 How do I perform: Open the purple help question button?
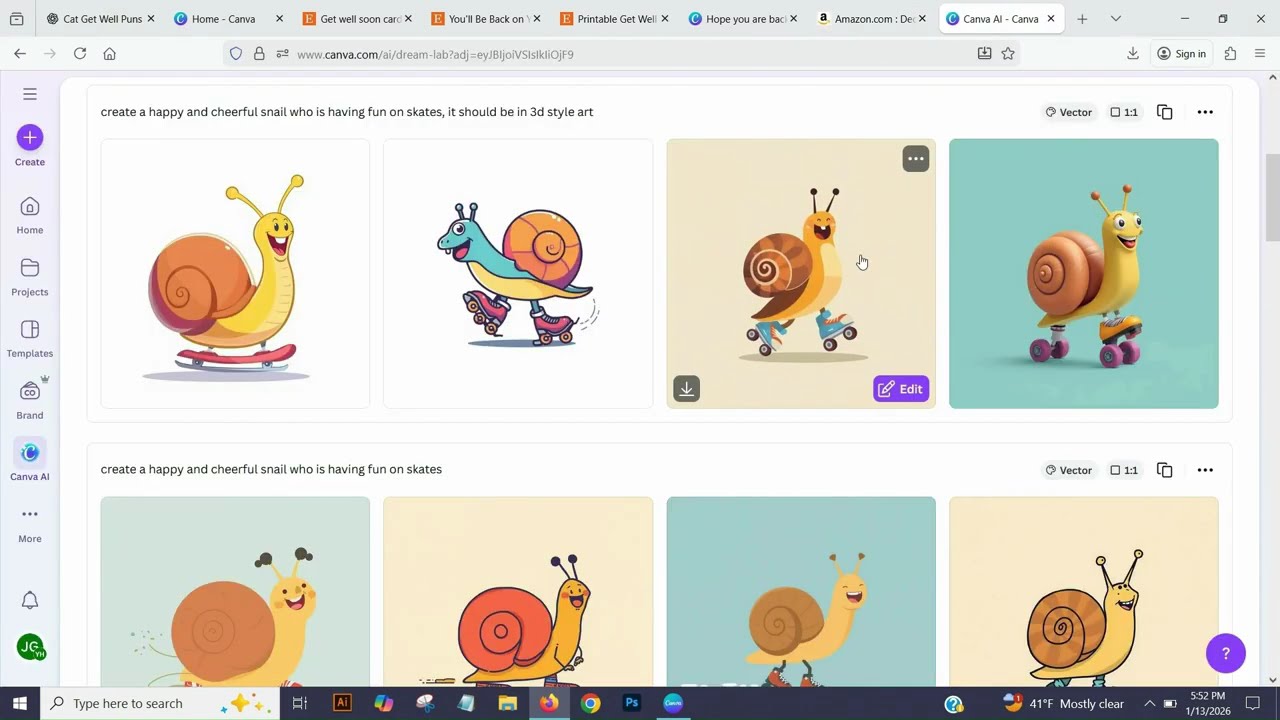(1226, 654)
